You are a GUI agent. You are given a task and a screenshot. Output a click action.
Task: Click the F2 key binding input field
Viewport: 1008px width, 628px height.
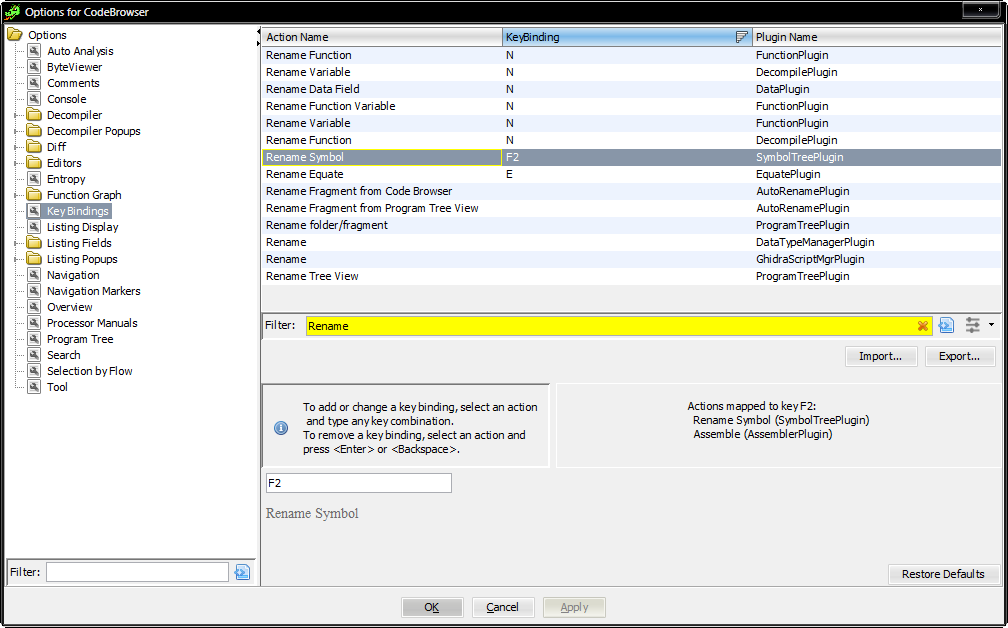pos(358,483)
